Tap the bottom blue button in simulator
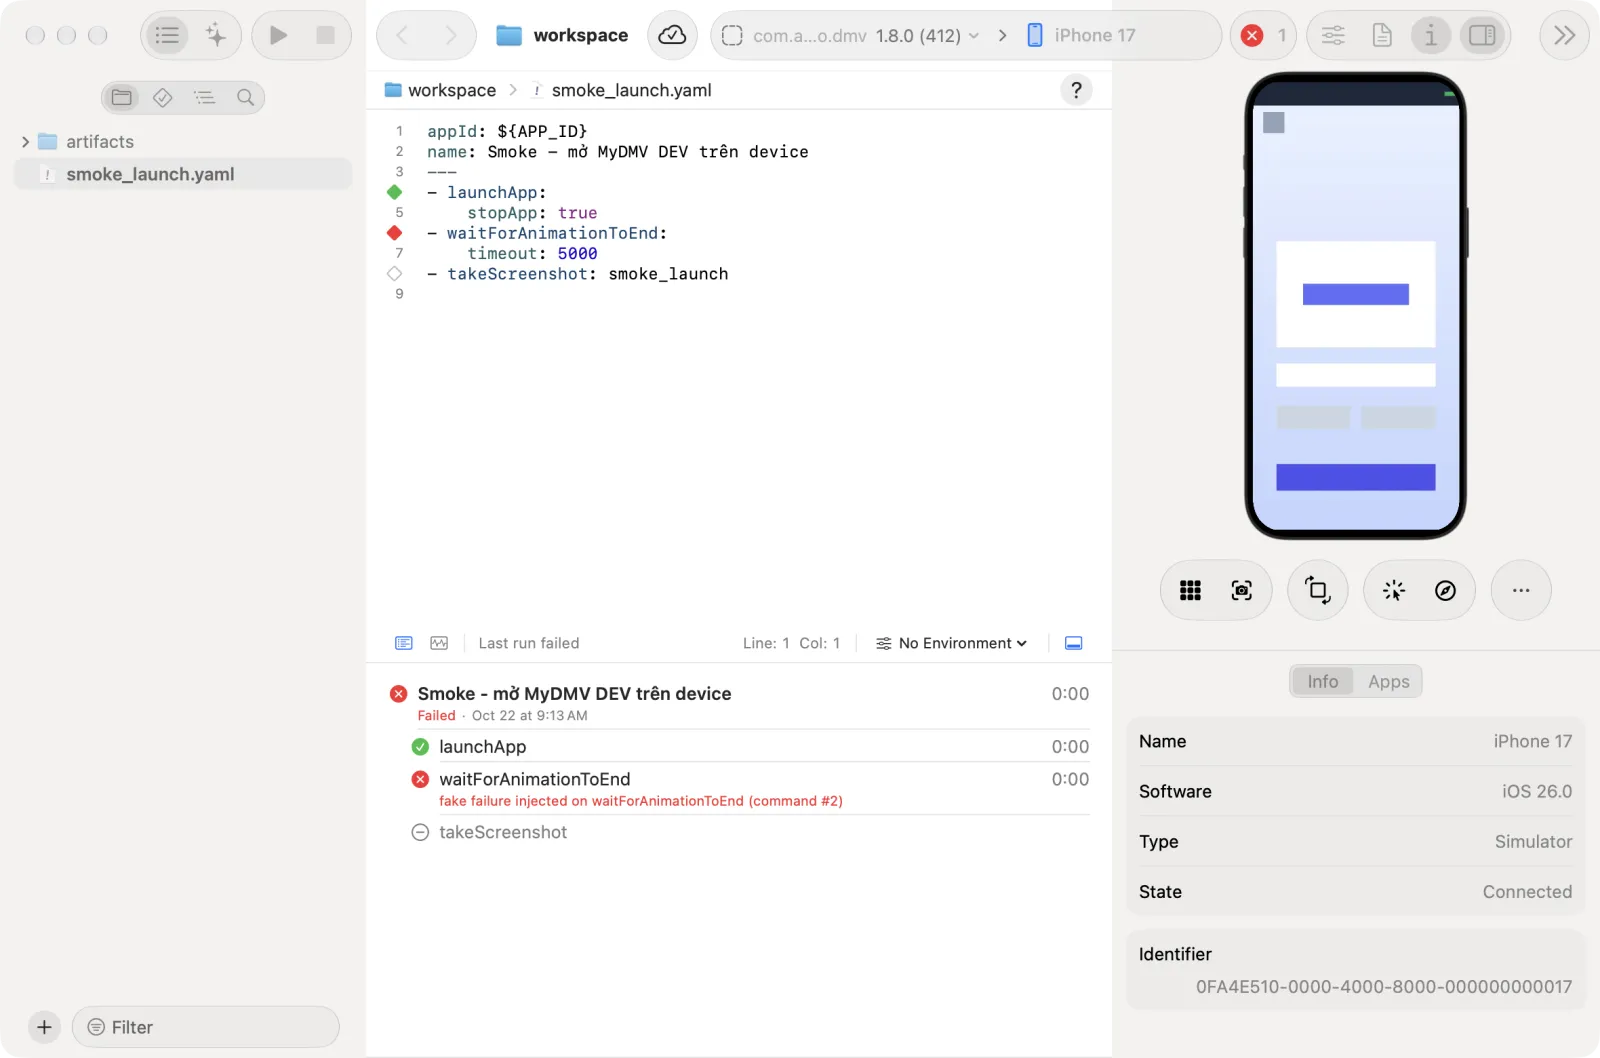The height and width of the screenshot is (1058, 1600). pyautogui.click(x=1356, y=477)
